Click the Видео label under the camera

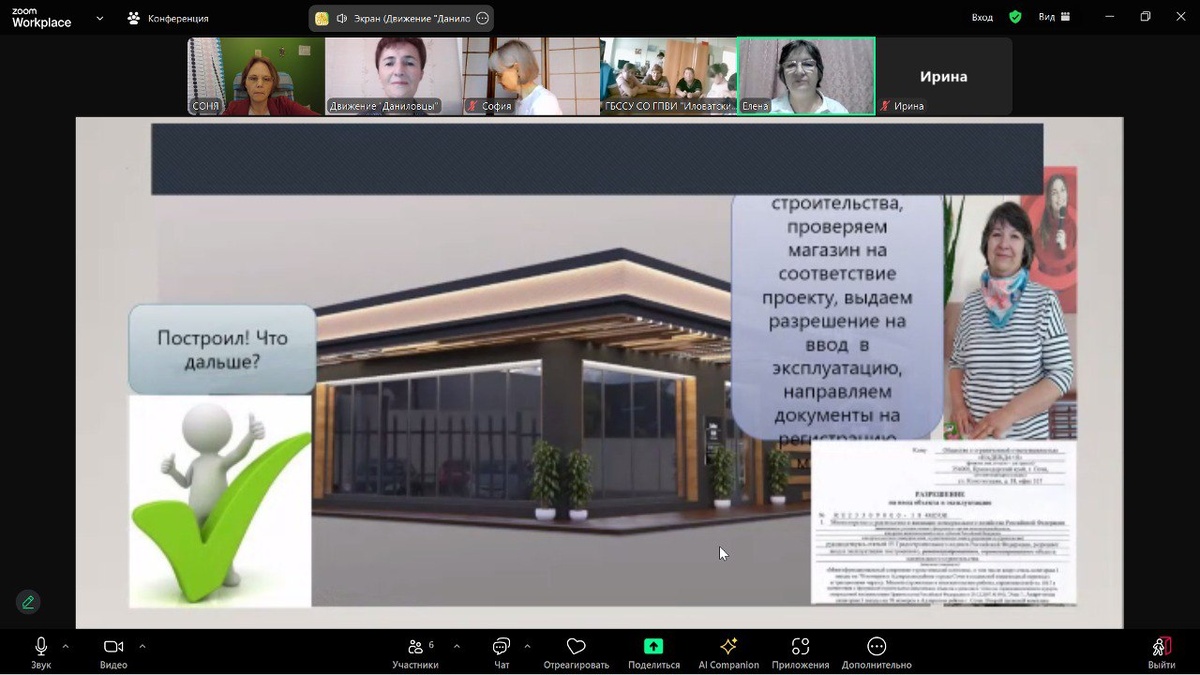[113, 665]
